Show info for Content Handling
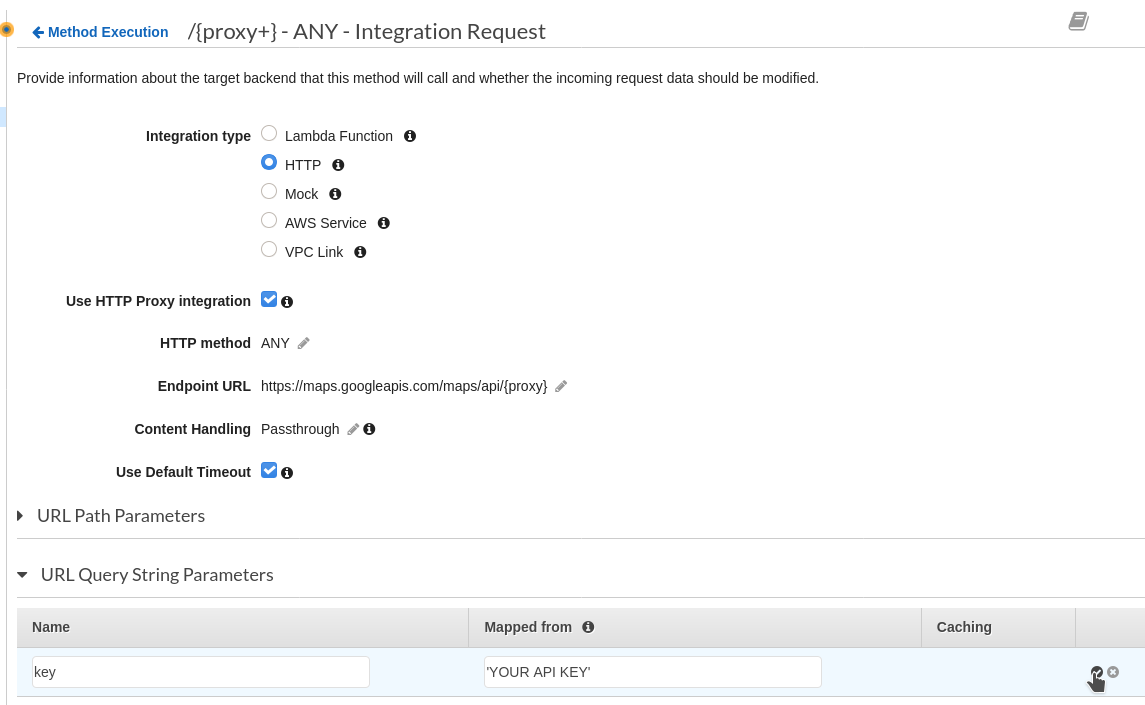Image resolution: width=1145 pixels, height=705 pixels. coord(369,429)
